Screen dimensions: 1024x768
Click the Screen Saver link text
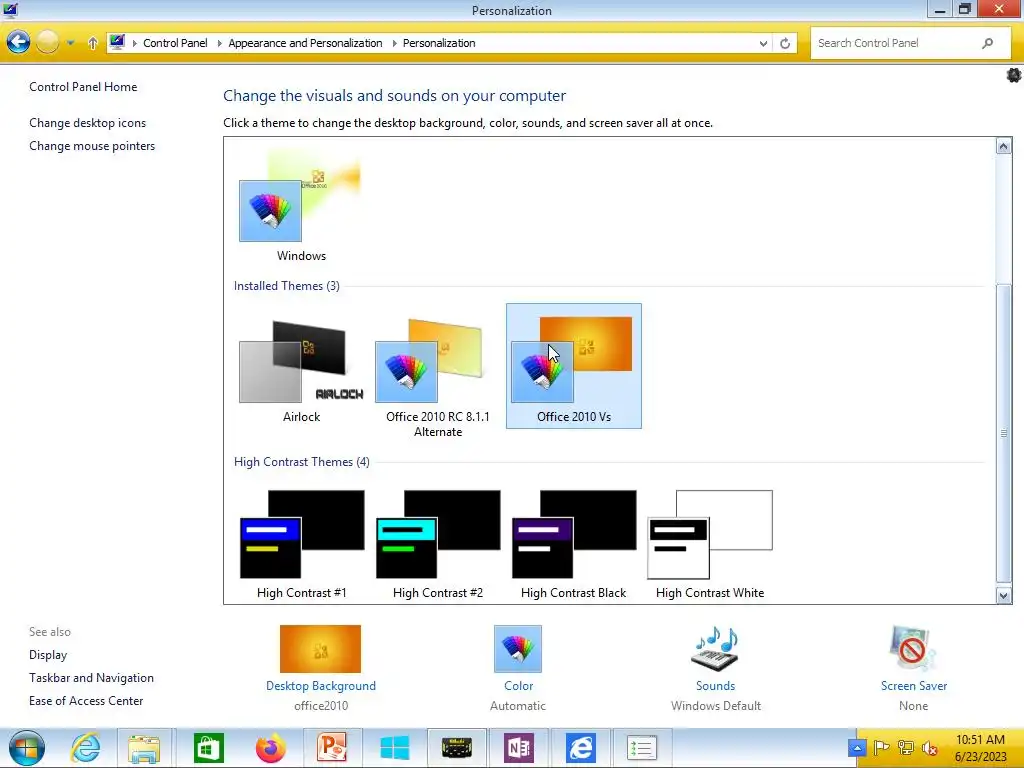914,686
